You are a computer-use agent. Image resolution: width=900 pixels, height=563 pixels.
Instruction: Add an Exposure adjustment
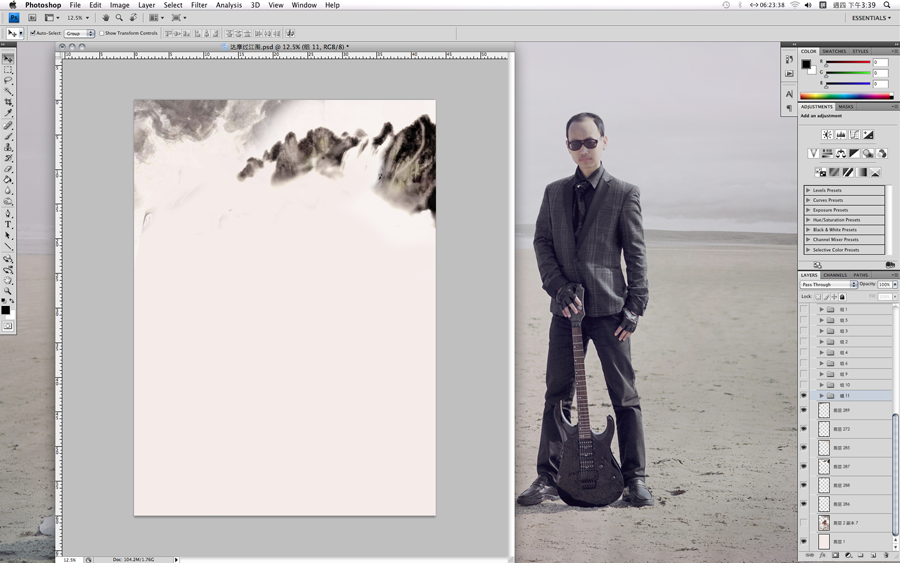click(x=868, y=134)
